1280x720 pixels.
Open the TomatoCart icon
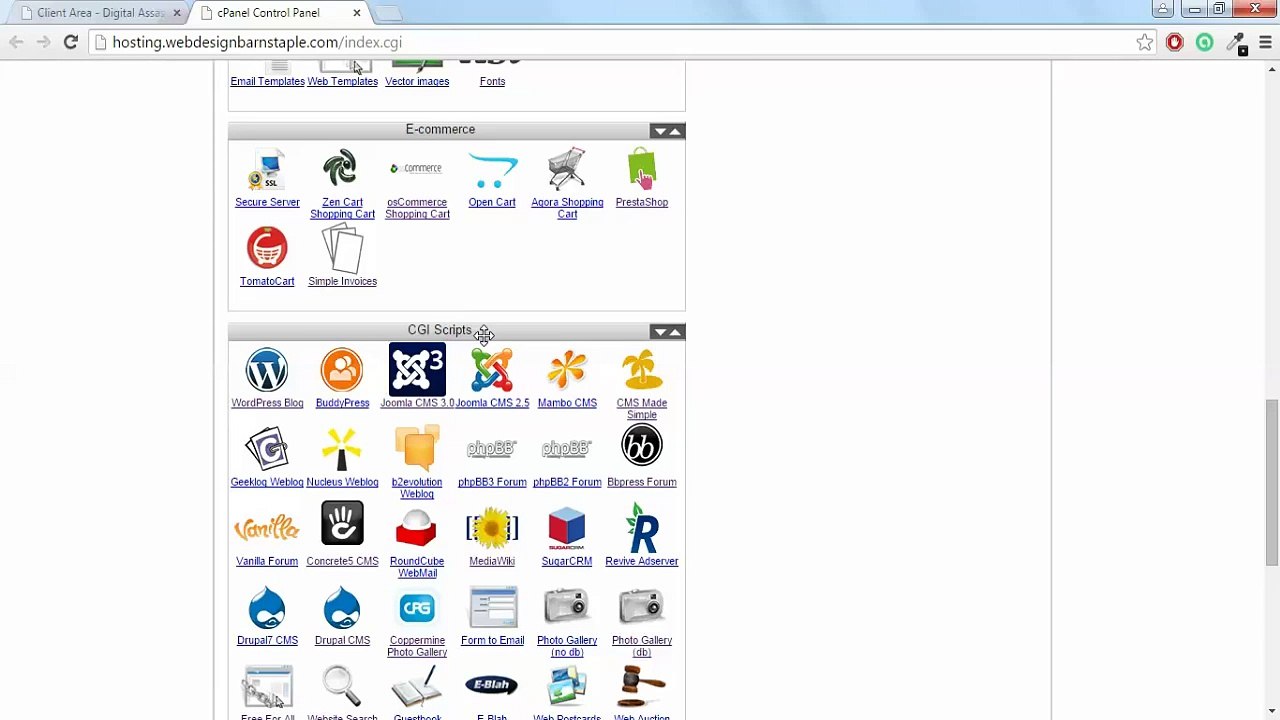click(x=267, y=248)
